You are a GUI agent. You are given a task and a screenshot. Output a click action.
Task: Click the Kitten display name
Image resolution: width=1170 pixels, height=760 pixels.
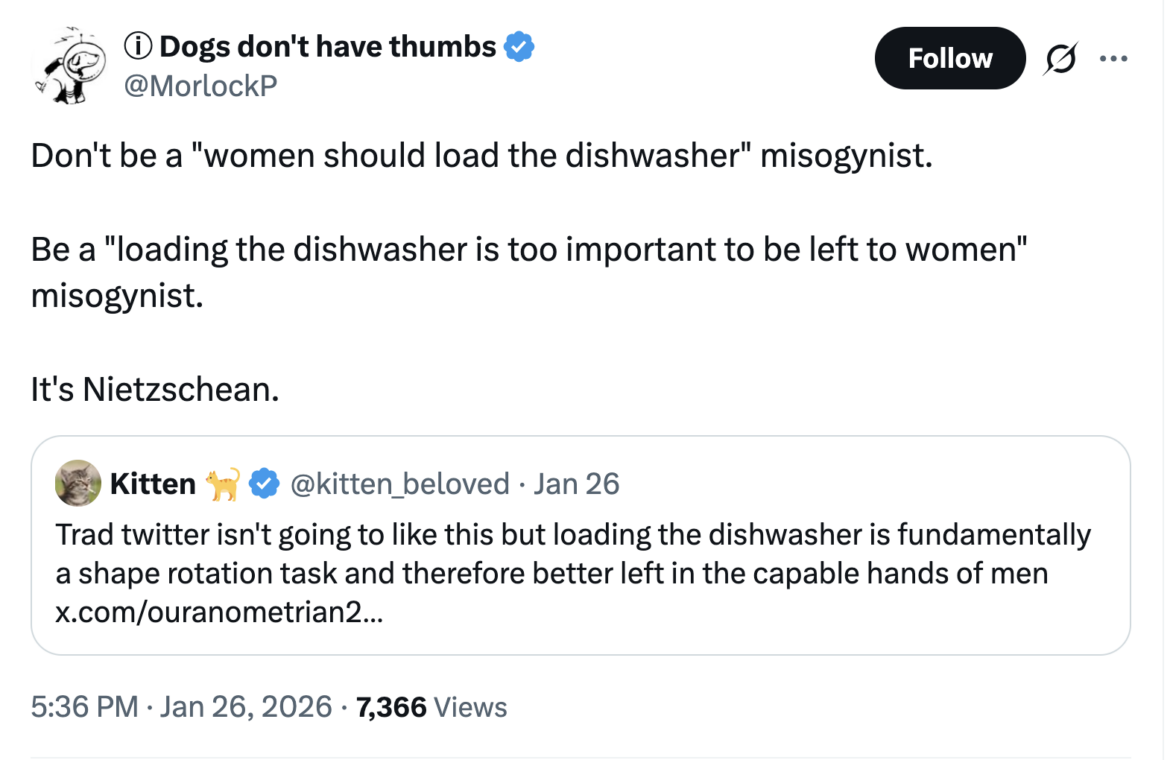click(152, 484)
